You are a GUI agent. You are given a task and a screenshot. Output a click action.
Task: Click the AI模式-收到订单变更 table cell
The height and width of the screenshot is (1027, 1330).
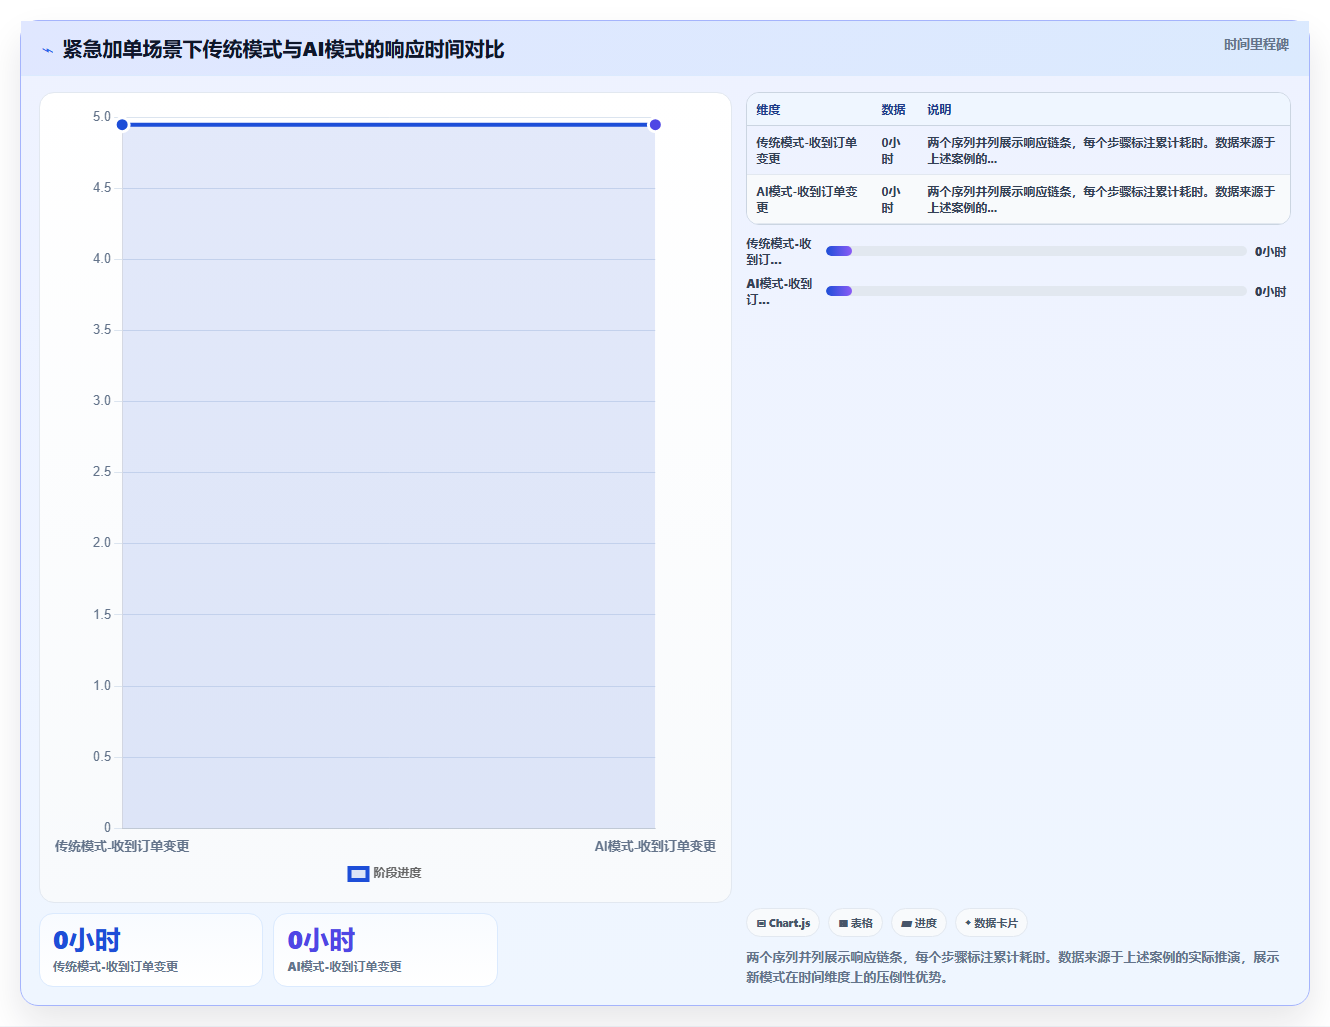[808, 200]
